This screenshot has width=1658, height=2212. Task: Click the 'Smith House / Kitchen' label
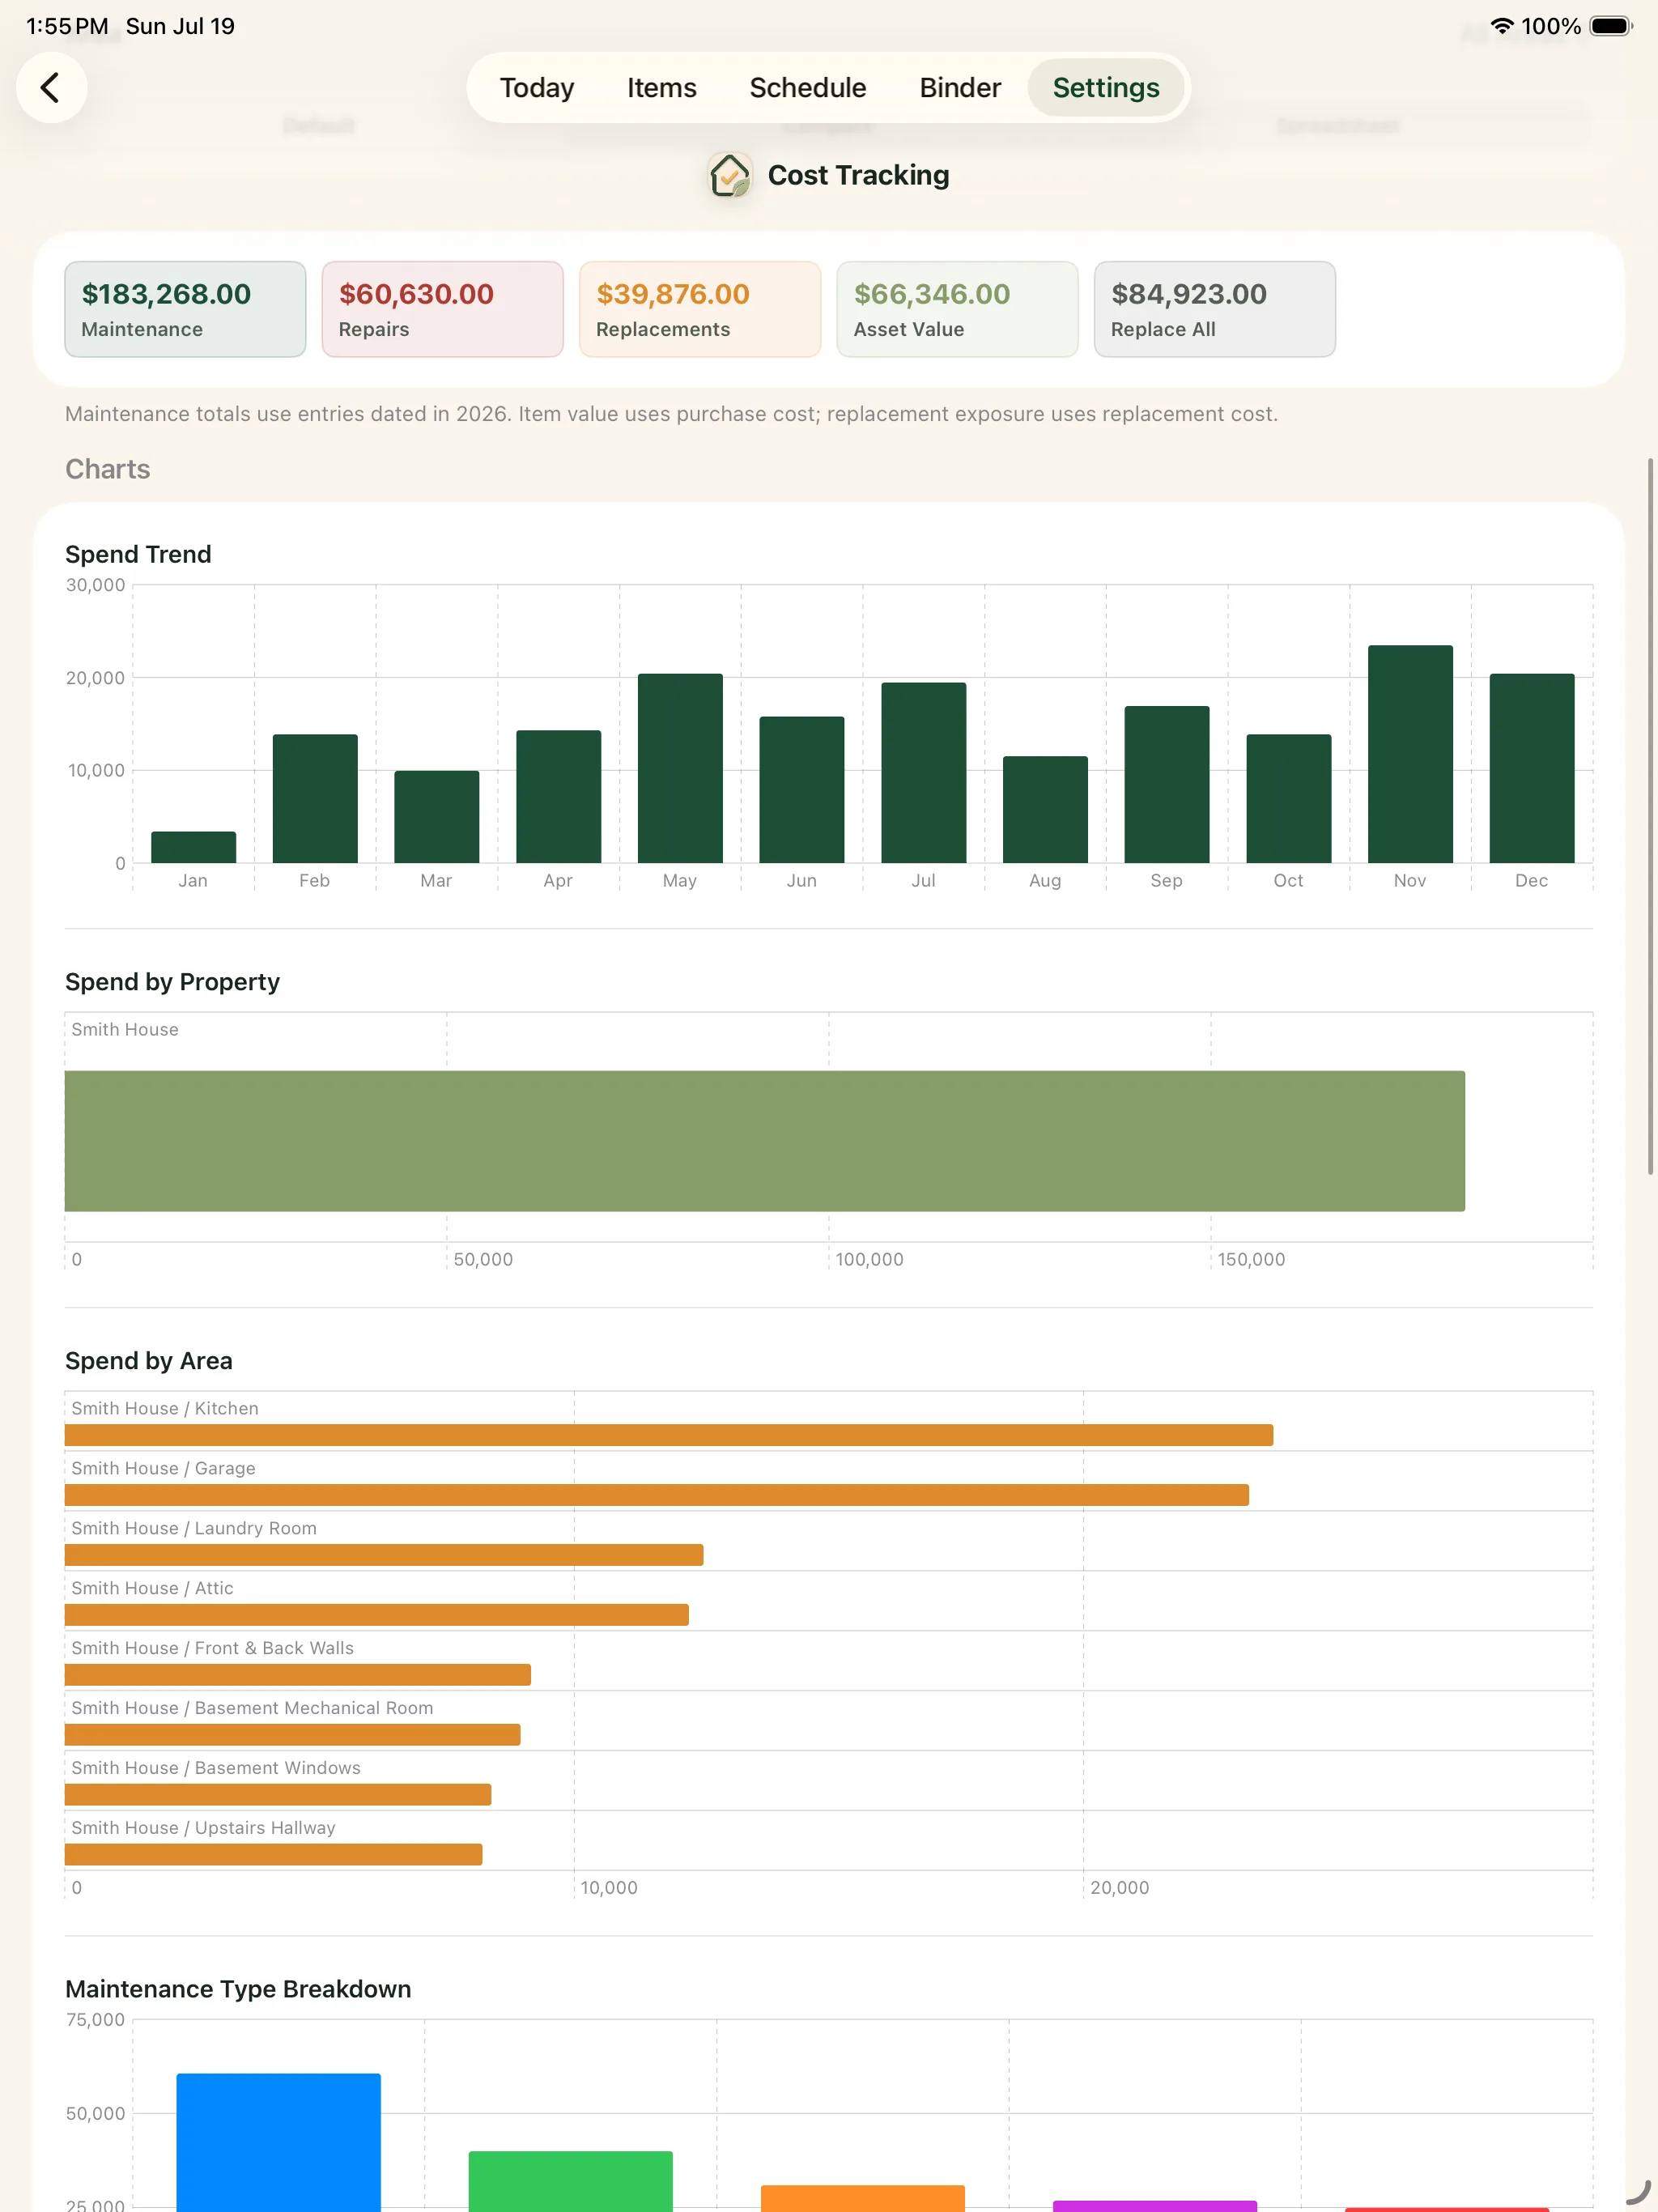click(165, 1408)
